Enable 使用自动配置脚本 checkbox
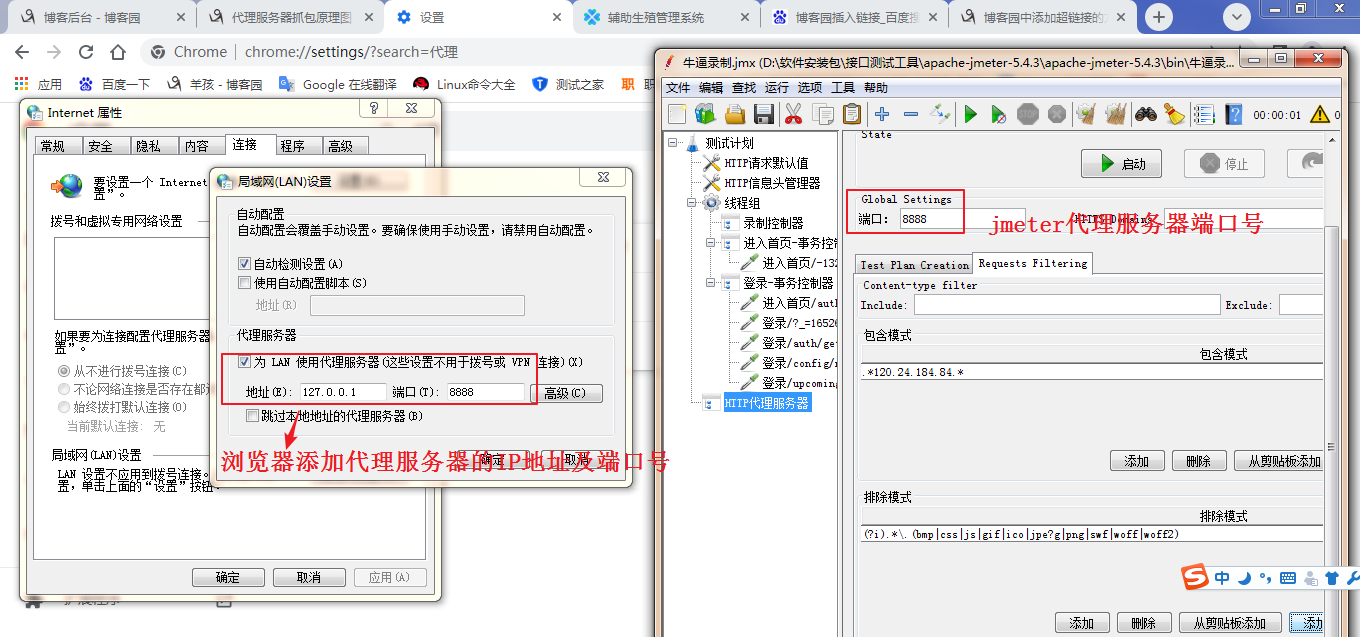This screenshot has width=1360, height=637. [244, 283]
